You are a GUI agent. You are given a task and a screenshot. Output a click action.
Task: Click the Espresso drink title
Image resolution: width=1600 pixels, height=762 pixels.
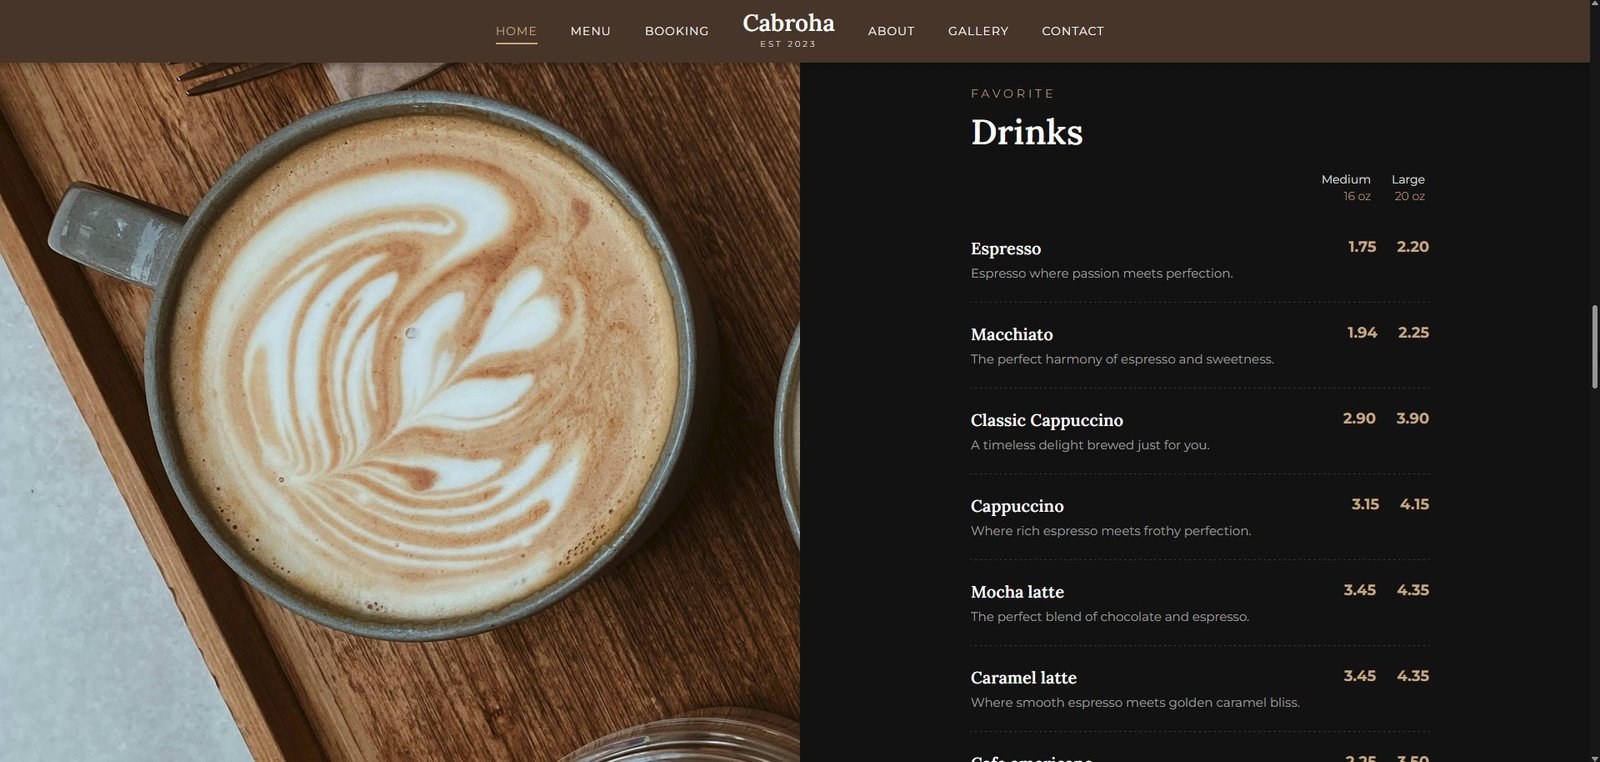tap(1005, 249)
